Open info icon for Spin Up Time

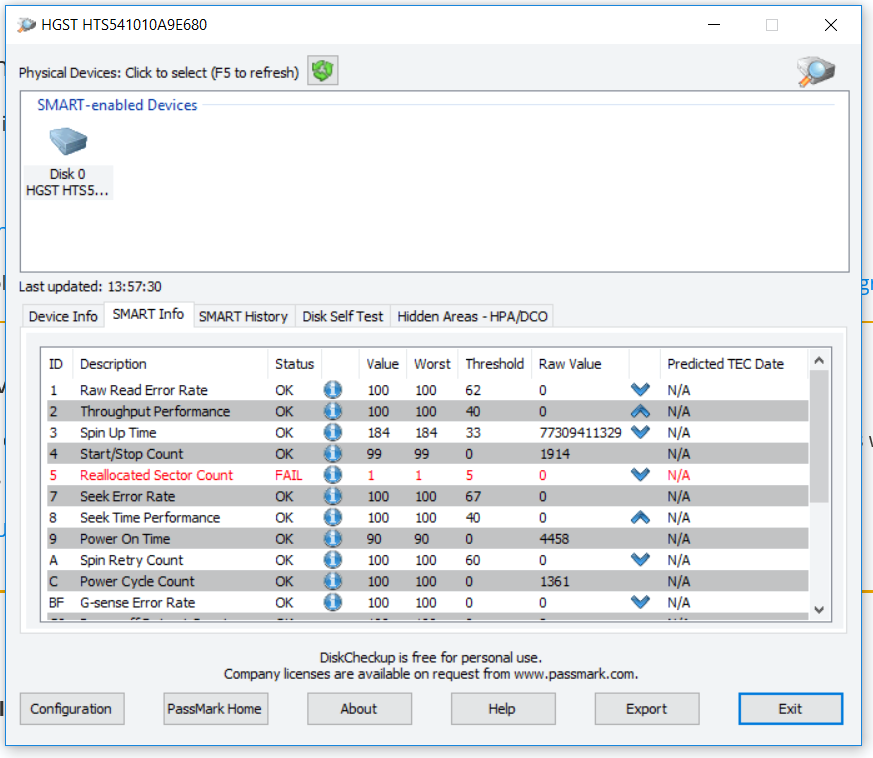point(332,432)
